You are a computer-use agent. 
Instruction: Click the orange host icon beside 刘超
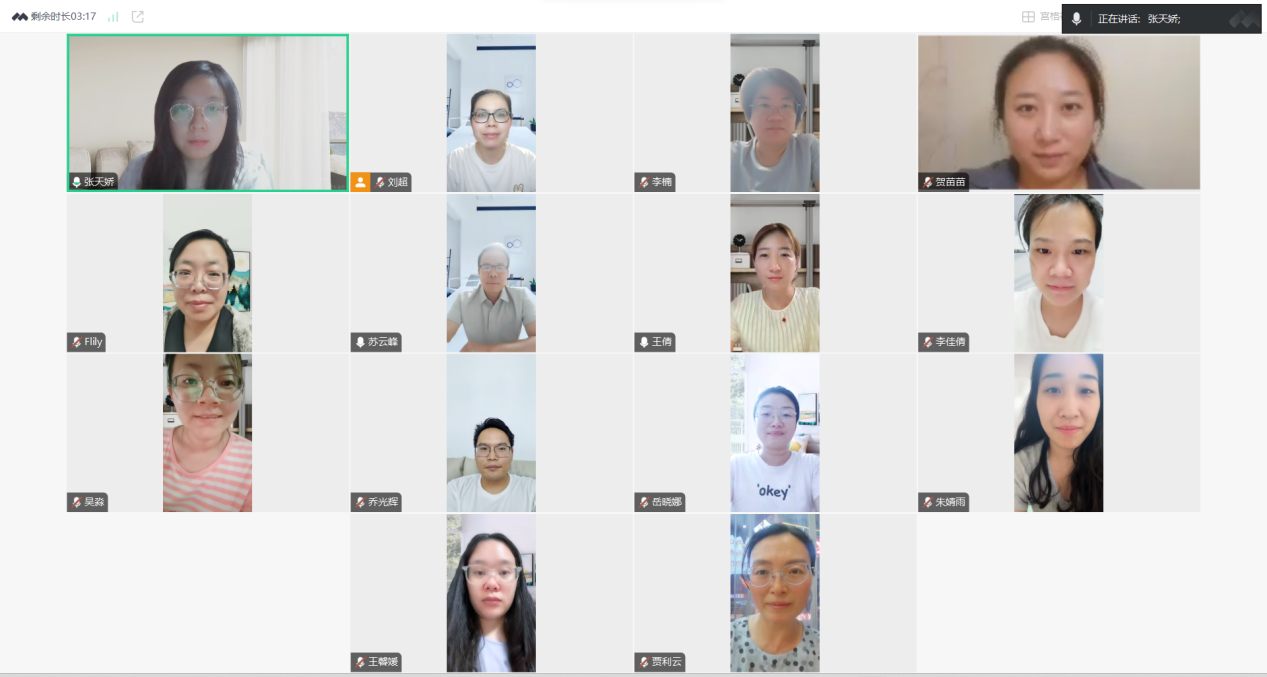click(x=361, y=182)
